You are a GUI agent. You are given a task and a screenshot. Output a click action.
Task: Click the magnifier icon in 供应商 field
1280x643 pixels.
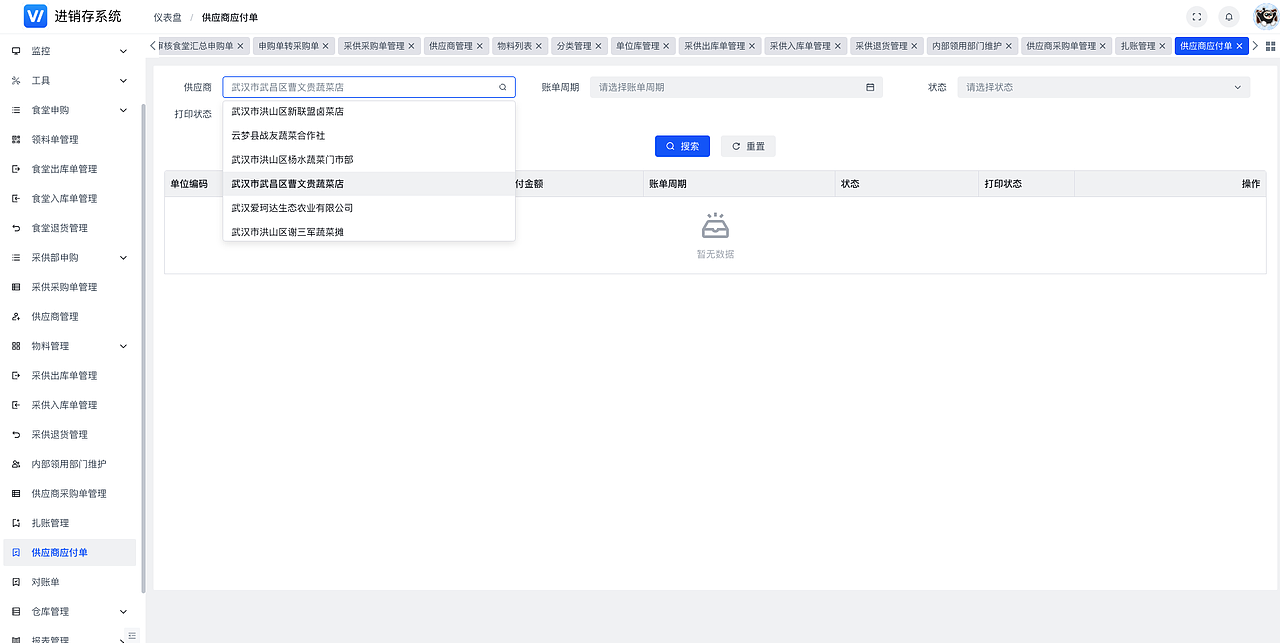[x=503, y=87]
